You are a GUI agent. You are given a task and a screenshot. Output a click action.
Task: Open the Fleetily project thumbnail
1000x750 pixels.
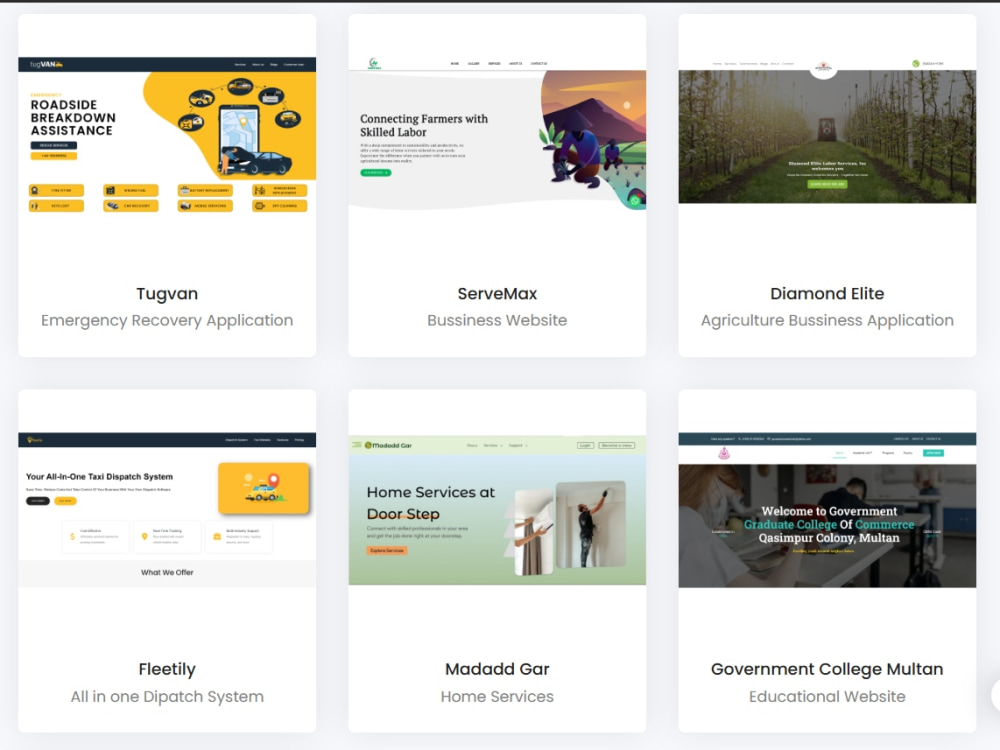point(167,510)
